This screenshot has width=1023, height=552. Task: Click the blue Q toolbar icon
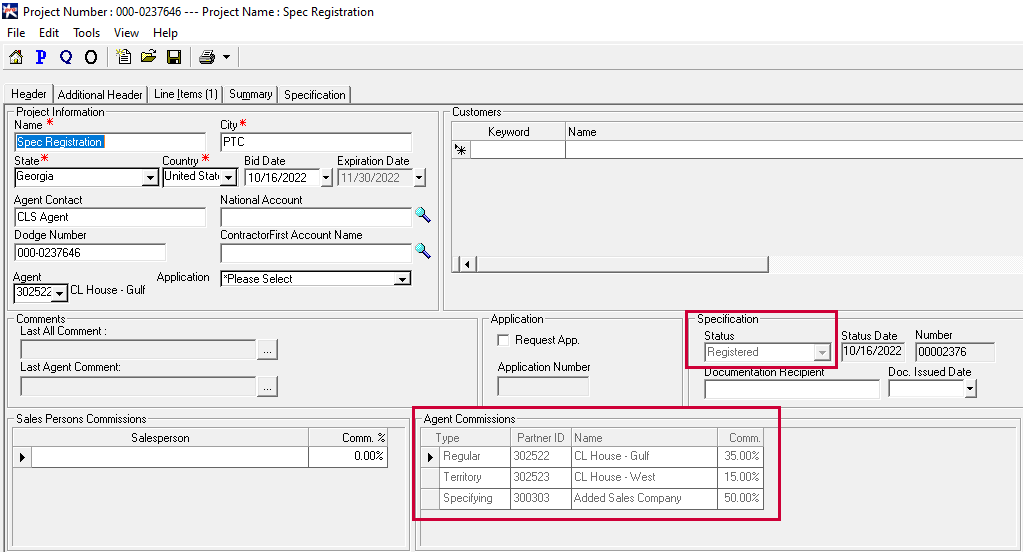point(66,57)
